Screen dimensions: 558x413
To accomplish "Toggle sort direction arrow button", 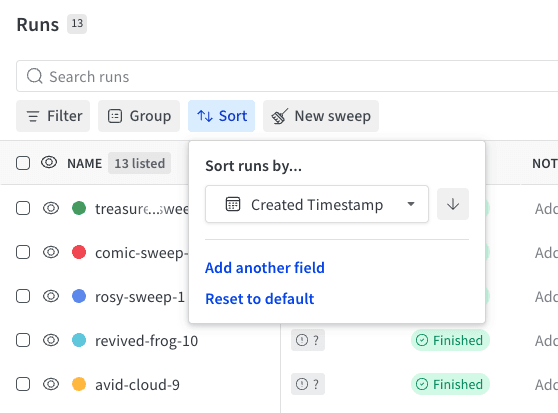I will [453, 204].
